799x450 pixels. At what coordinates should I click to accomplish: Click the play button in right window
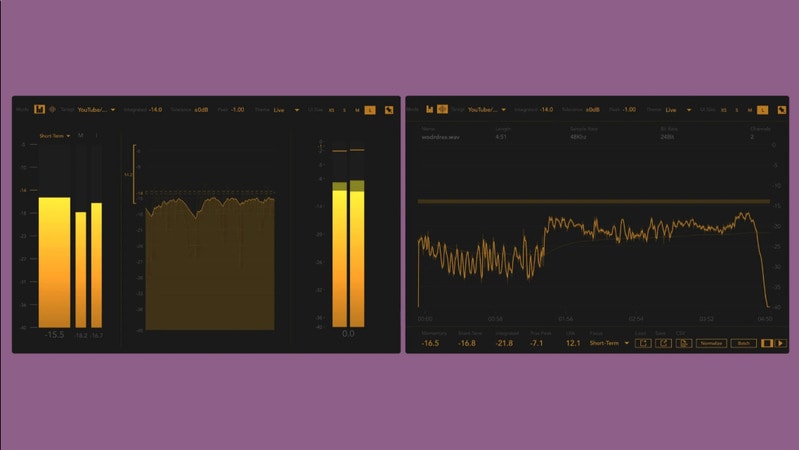(781, 343)
